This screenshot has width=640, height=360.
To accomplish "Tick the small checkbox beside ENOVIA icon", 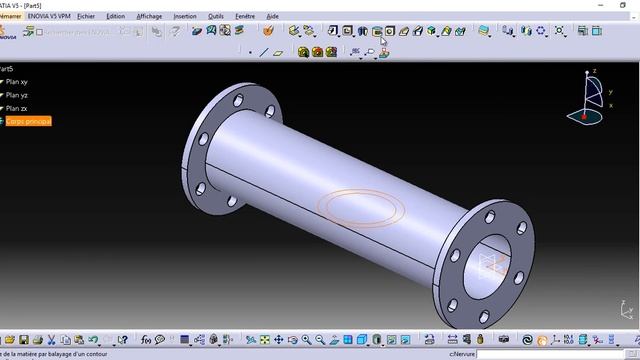I will pyautogui.click(x=40, y=32).
